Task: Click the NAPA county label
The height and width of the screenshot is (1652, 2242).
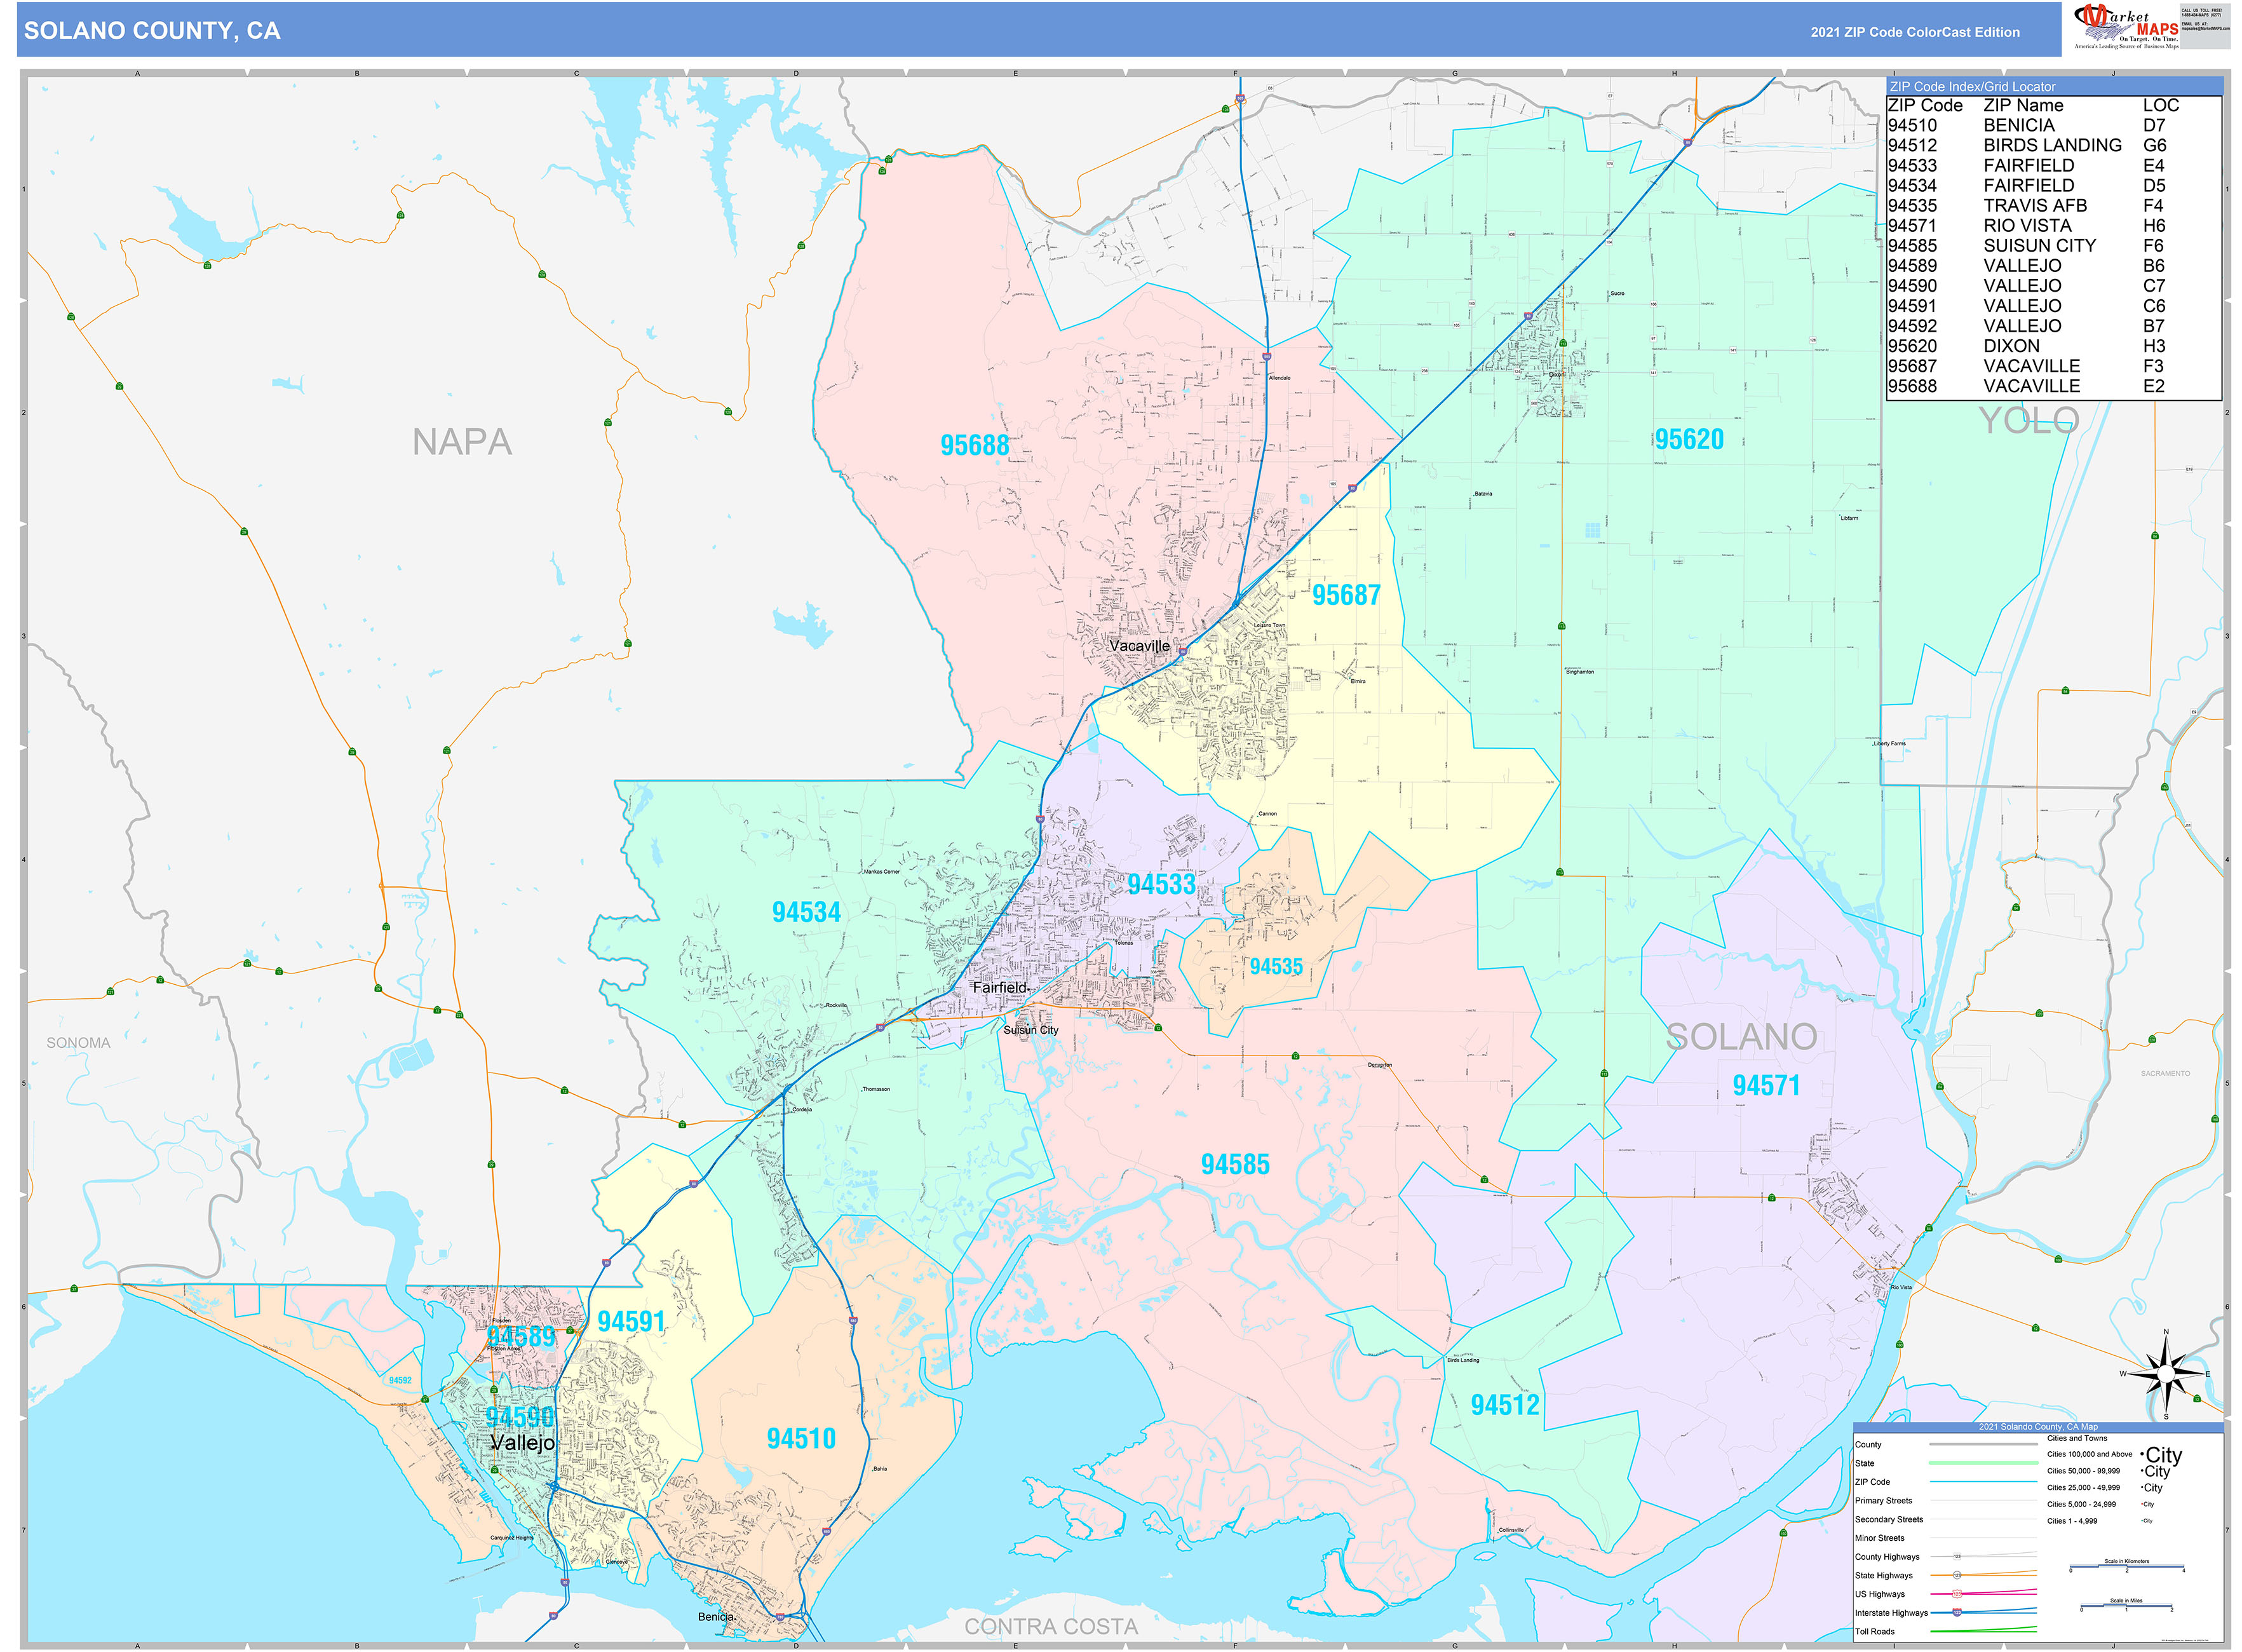Action: (462, 442)
